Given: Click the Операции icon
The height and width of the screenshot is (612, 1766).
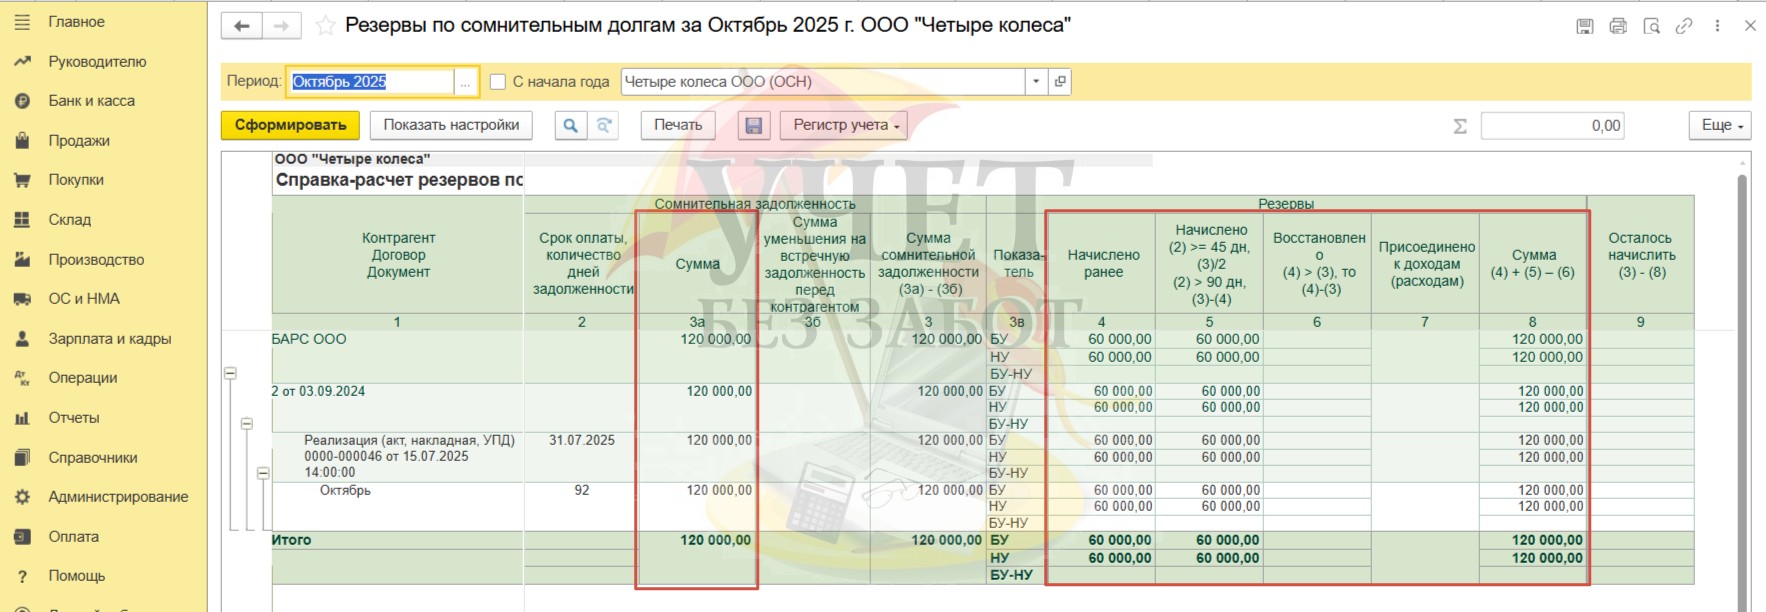Looking at the screenshot, I should coord(22,378).
